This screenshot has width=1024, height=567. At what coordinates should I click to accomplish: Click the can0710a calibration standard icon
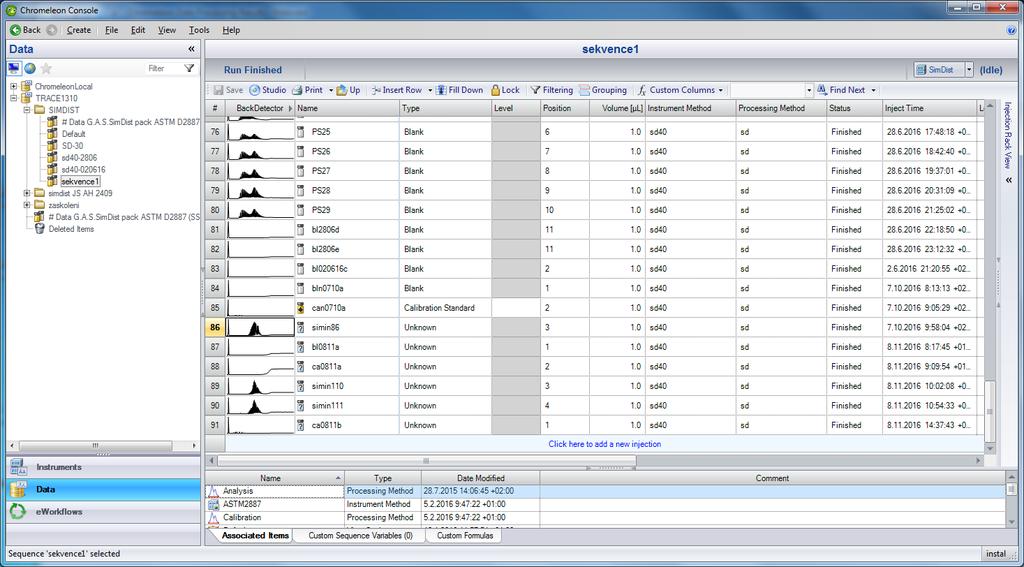point(300,308)
